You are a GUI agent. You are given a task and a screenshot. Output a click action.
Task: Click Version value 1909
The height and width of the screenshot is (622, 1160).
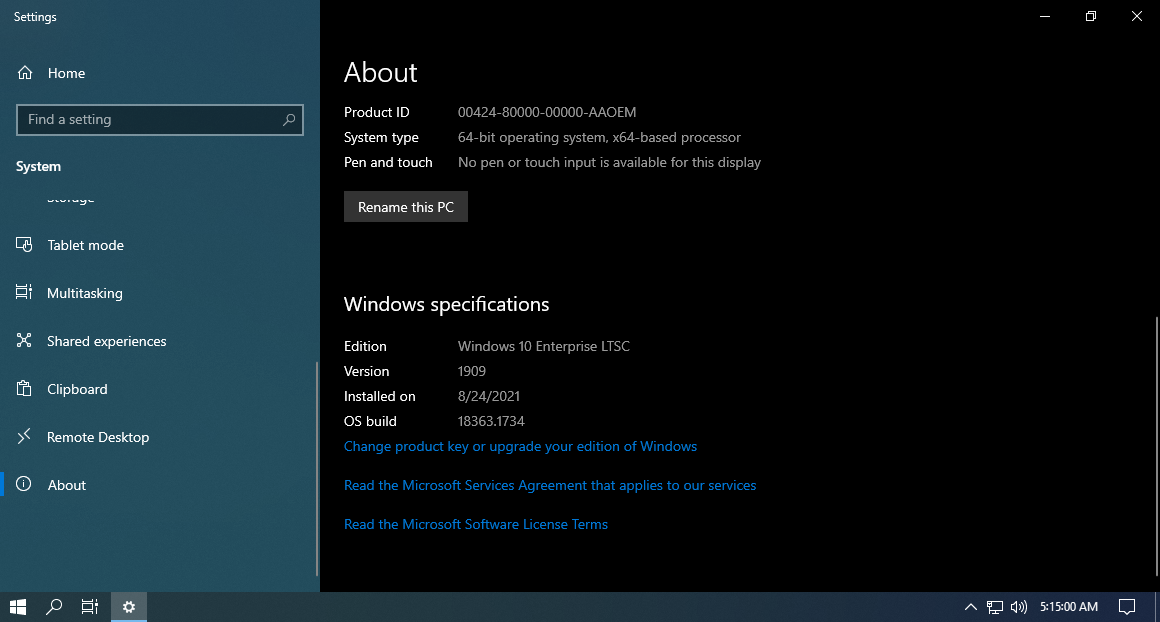472,371
